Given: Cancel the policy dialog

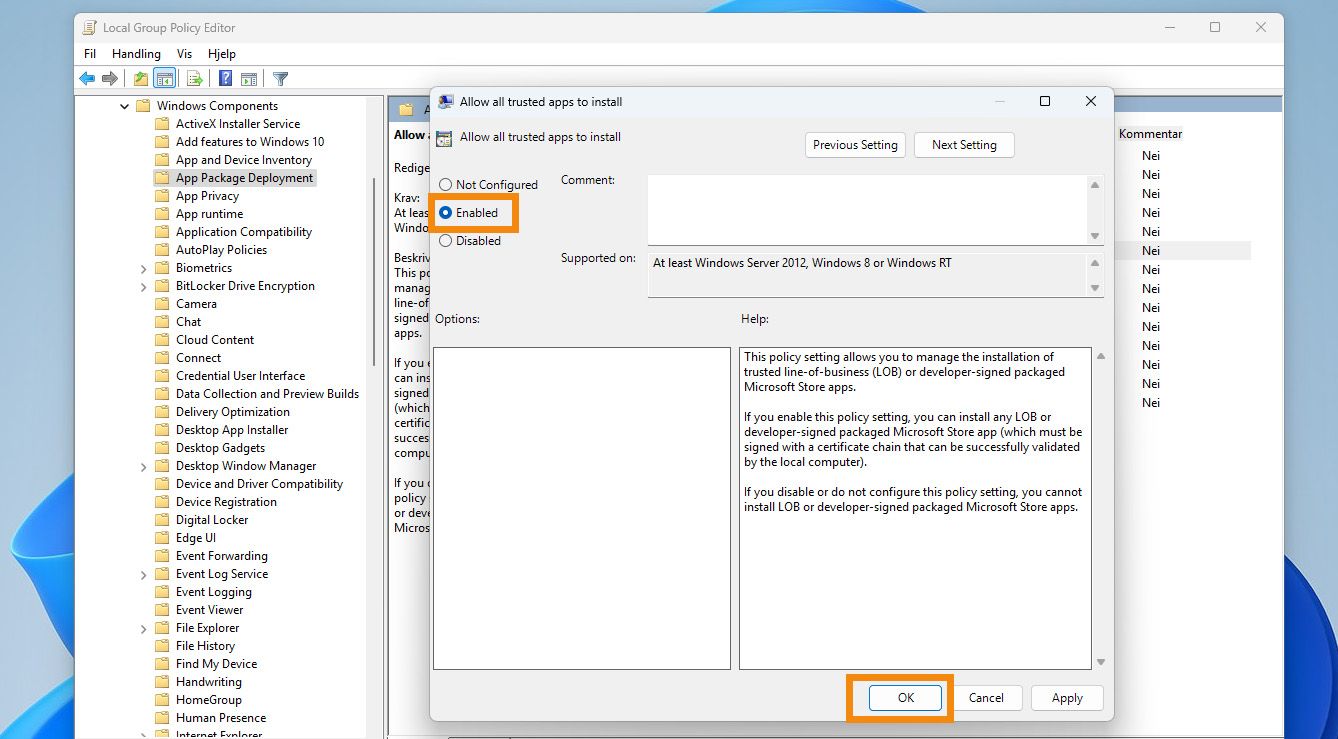Looking at the screenshot, I should click(x=986, y=698).
